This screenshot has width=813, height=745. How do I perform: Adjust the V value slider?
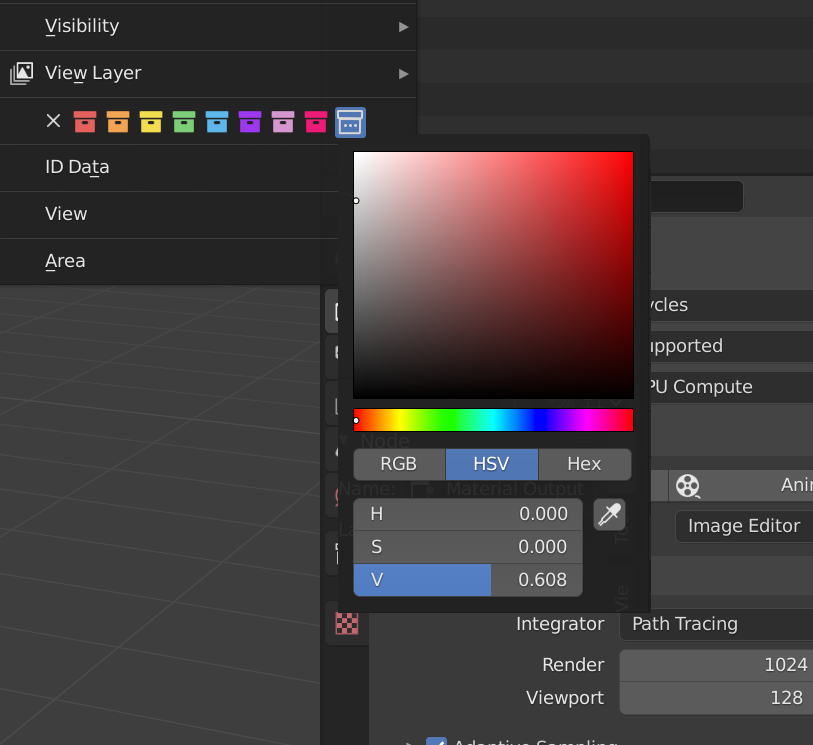point(468,580)
